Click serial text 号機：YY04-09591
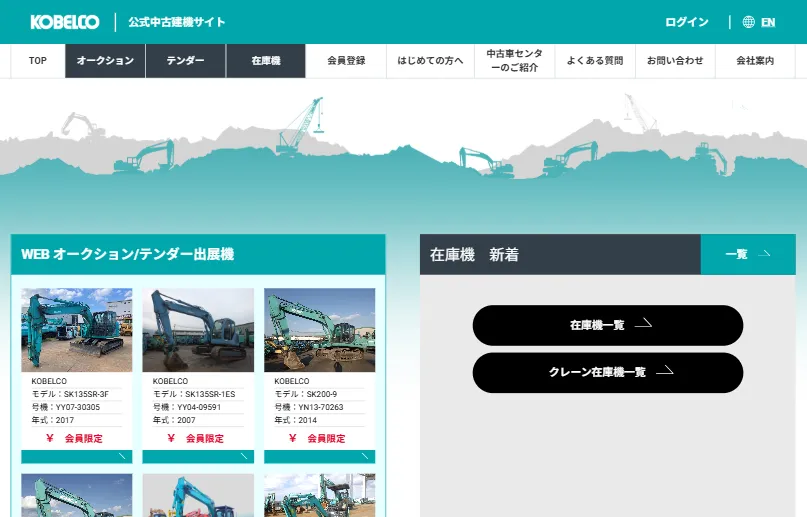 (x=187, y=407)
